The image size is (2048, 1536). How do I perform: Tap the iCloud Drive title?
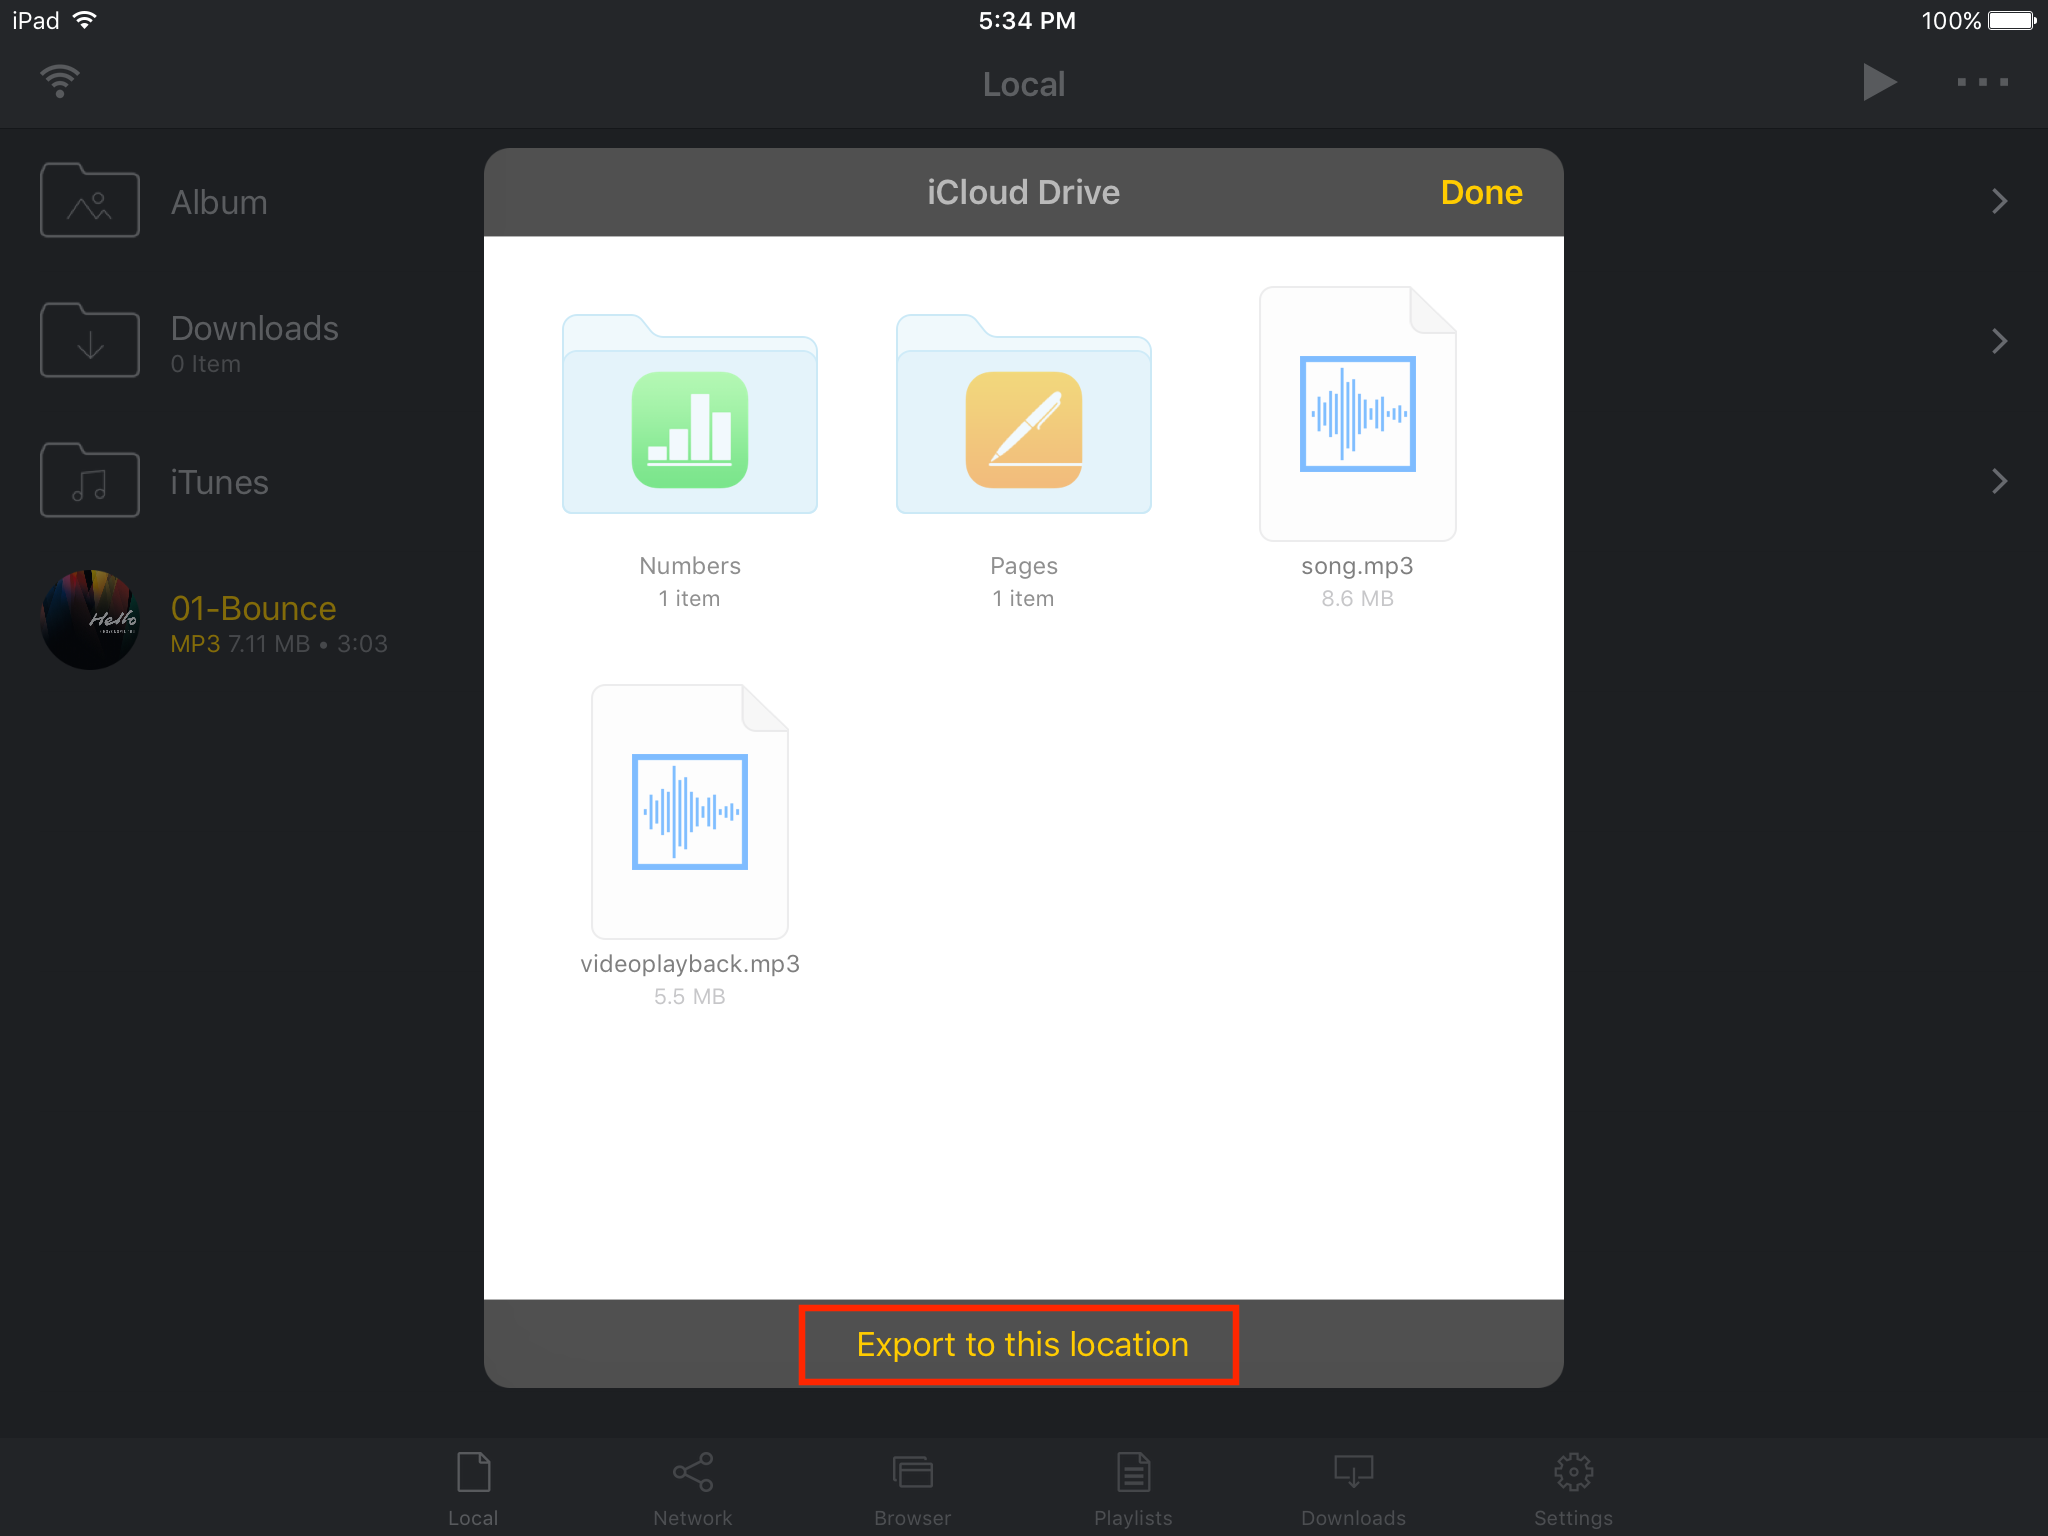tap(1023, 192)
